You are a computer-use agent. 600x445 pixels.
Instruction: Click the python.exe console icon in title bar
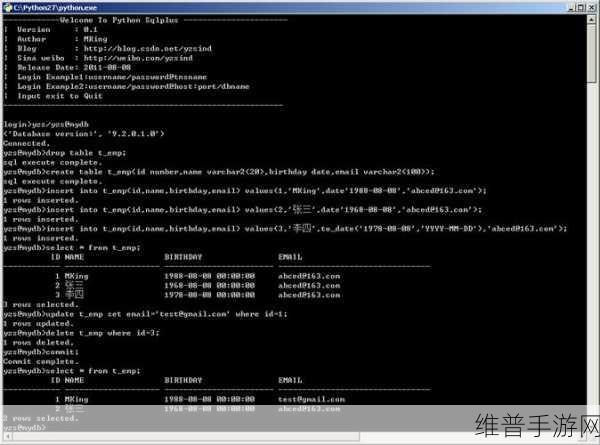coord(7,7)
